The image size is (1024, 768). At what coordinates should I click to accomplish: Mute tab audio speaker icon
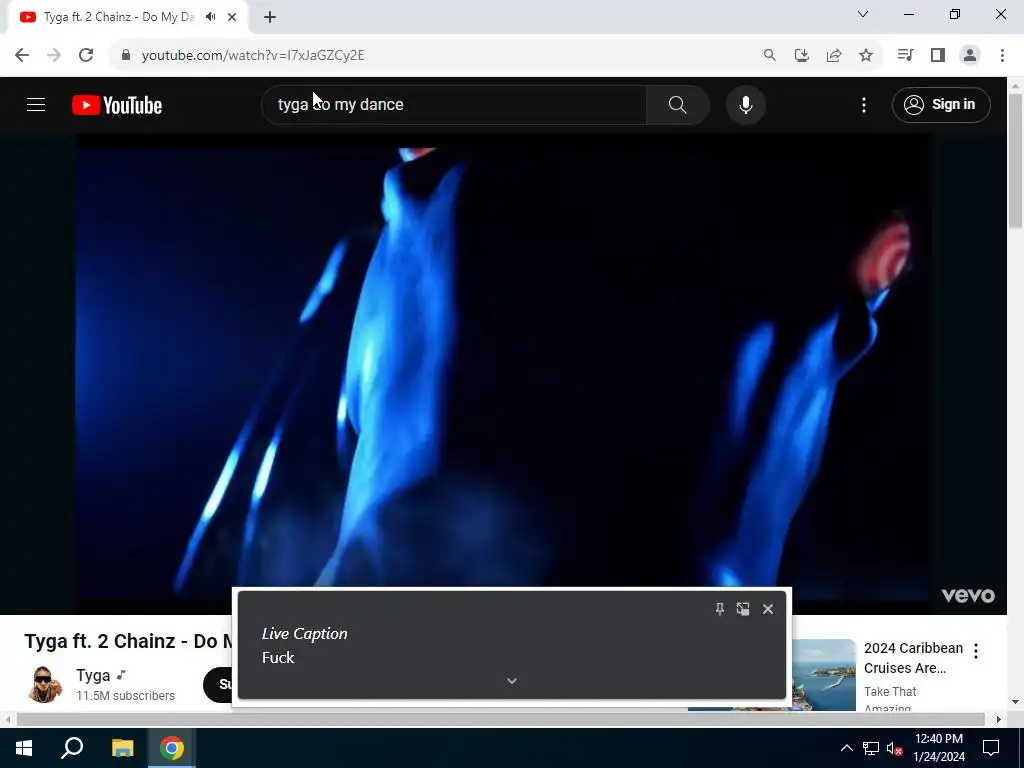click(x=210, y=17)
